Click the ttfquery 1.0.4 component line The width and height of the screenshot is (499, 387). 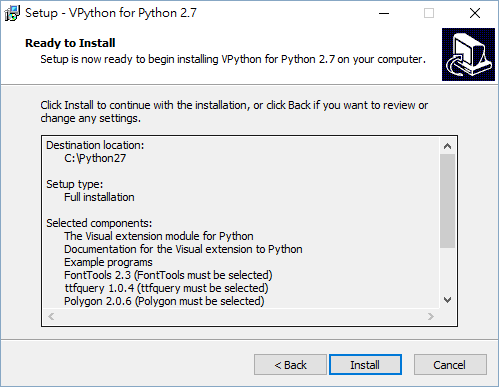coord(166,288)
